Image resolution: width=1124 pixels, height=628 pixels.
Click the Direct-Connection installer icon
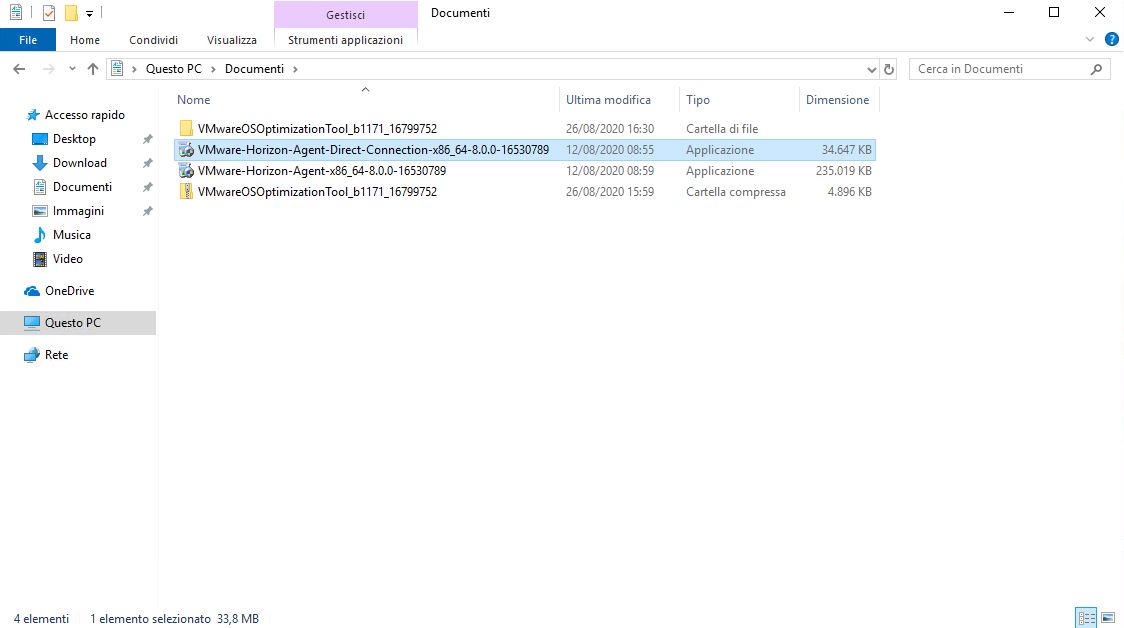pos(186,150)
